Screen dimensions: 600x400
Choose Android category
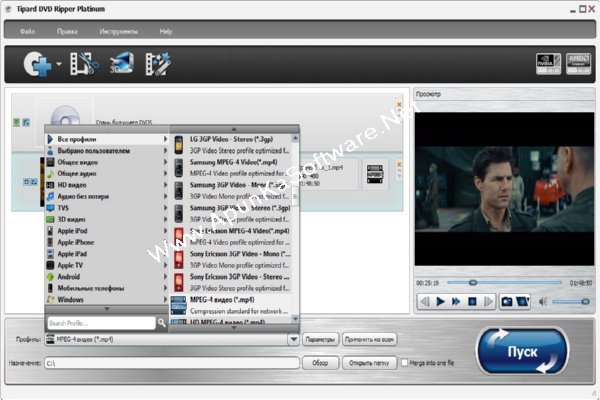(x=107, y=277)
